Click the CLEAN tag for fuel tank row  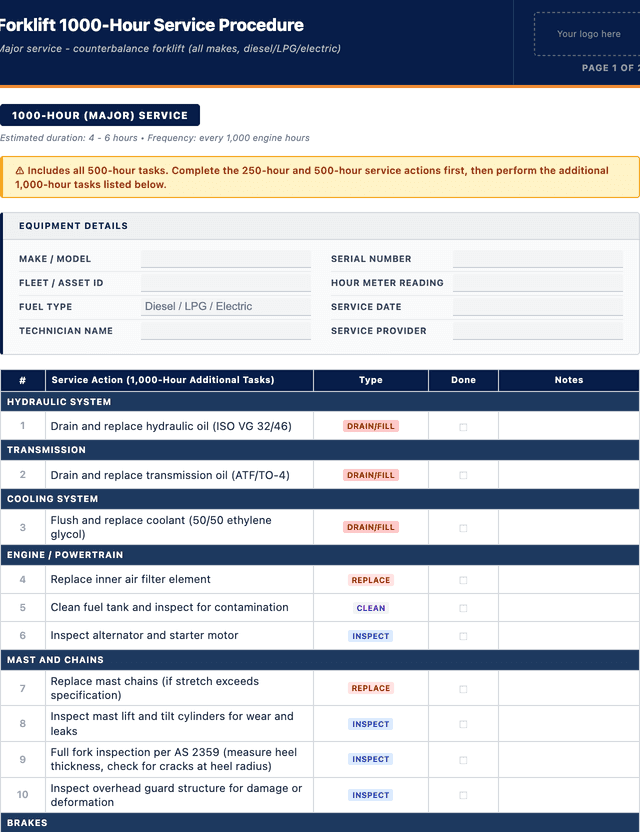tap(371, 608)
